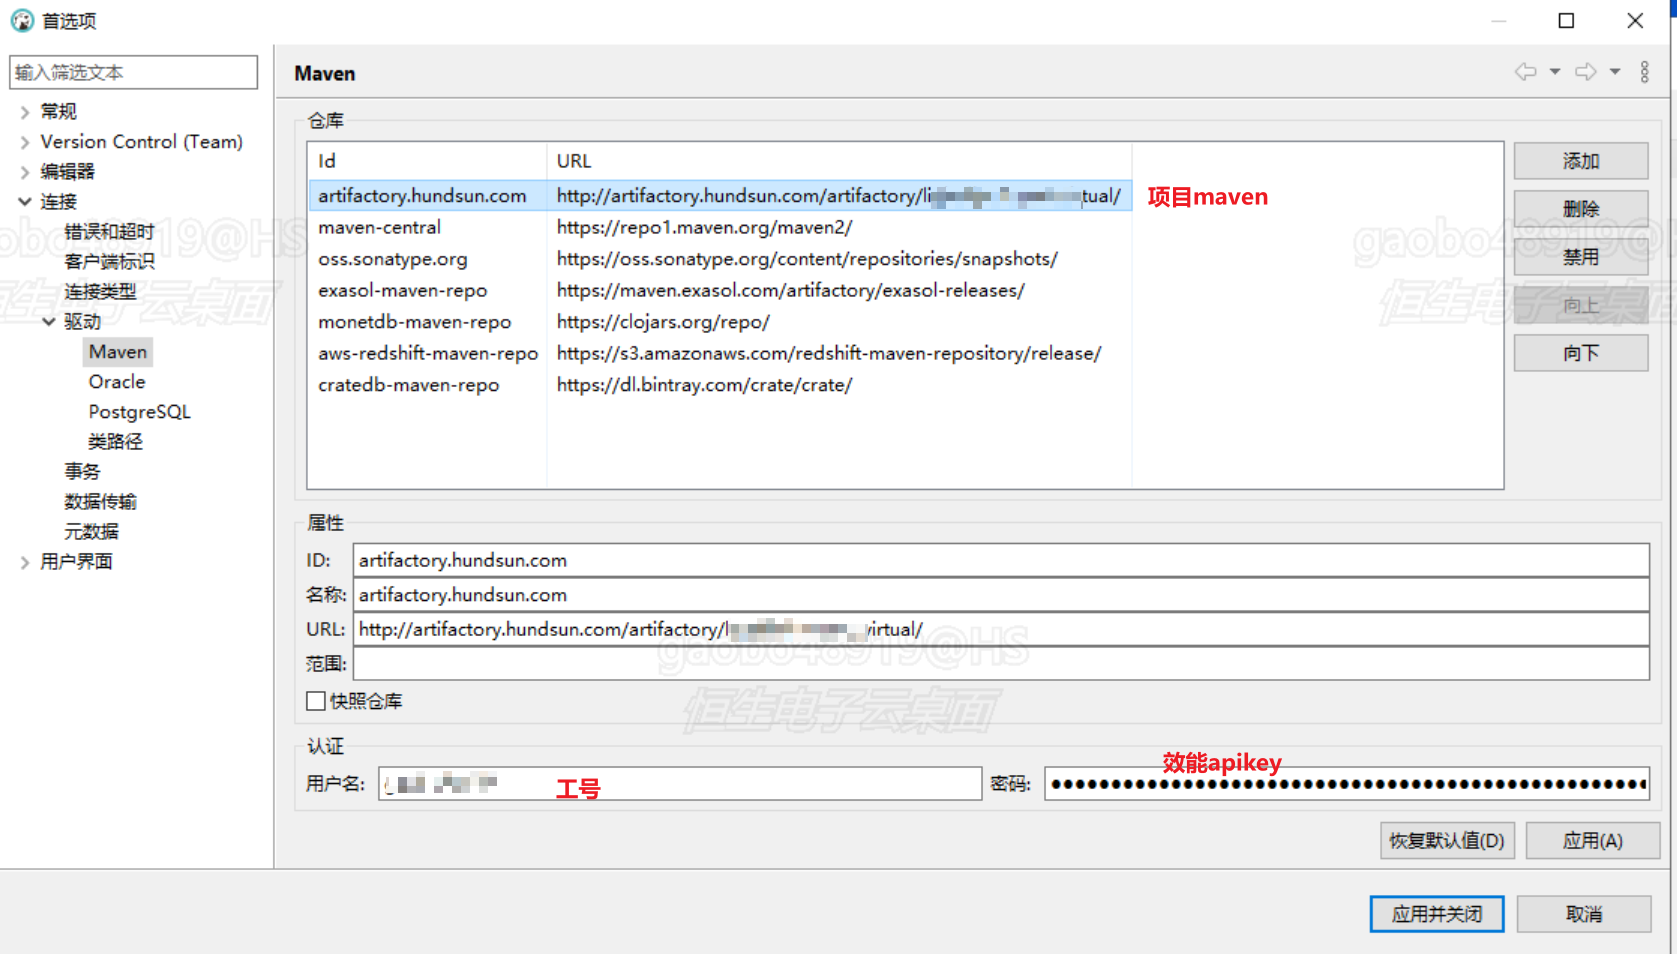Expand the 常规 tree node
This screenshot has height=954, width=1677.
click(x=25, y=112)
